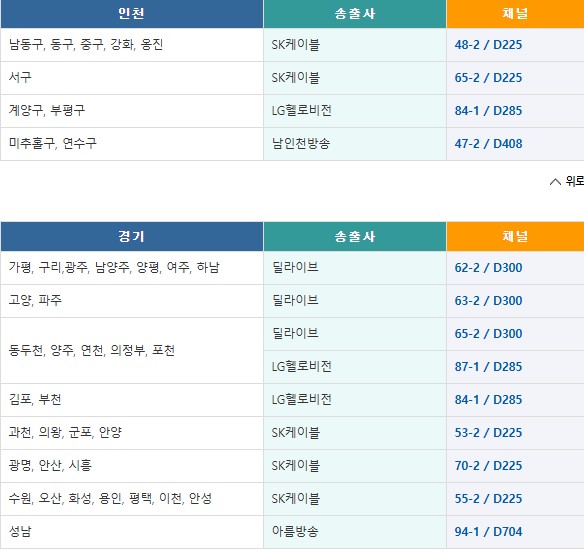The image size is (584, 553).
Task: Open channel 47-2 / D408
Action: click(488, 144)
